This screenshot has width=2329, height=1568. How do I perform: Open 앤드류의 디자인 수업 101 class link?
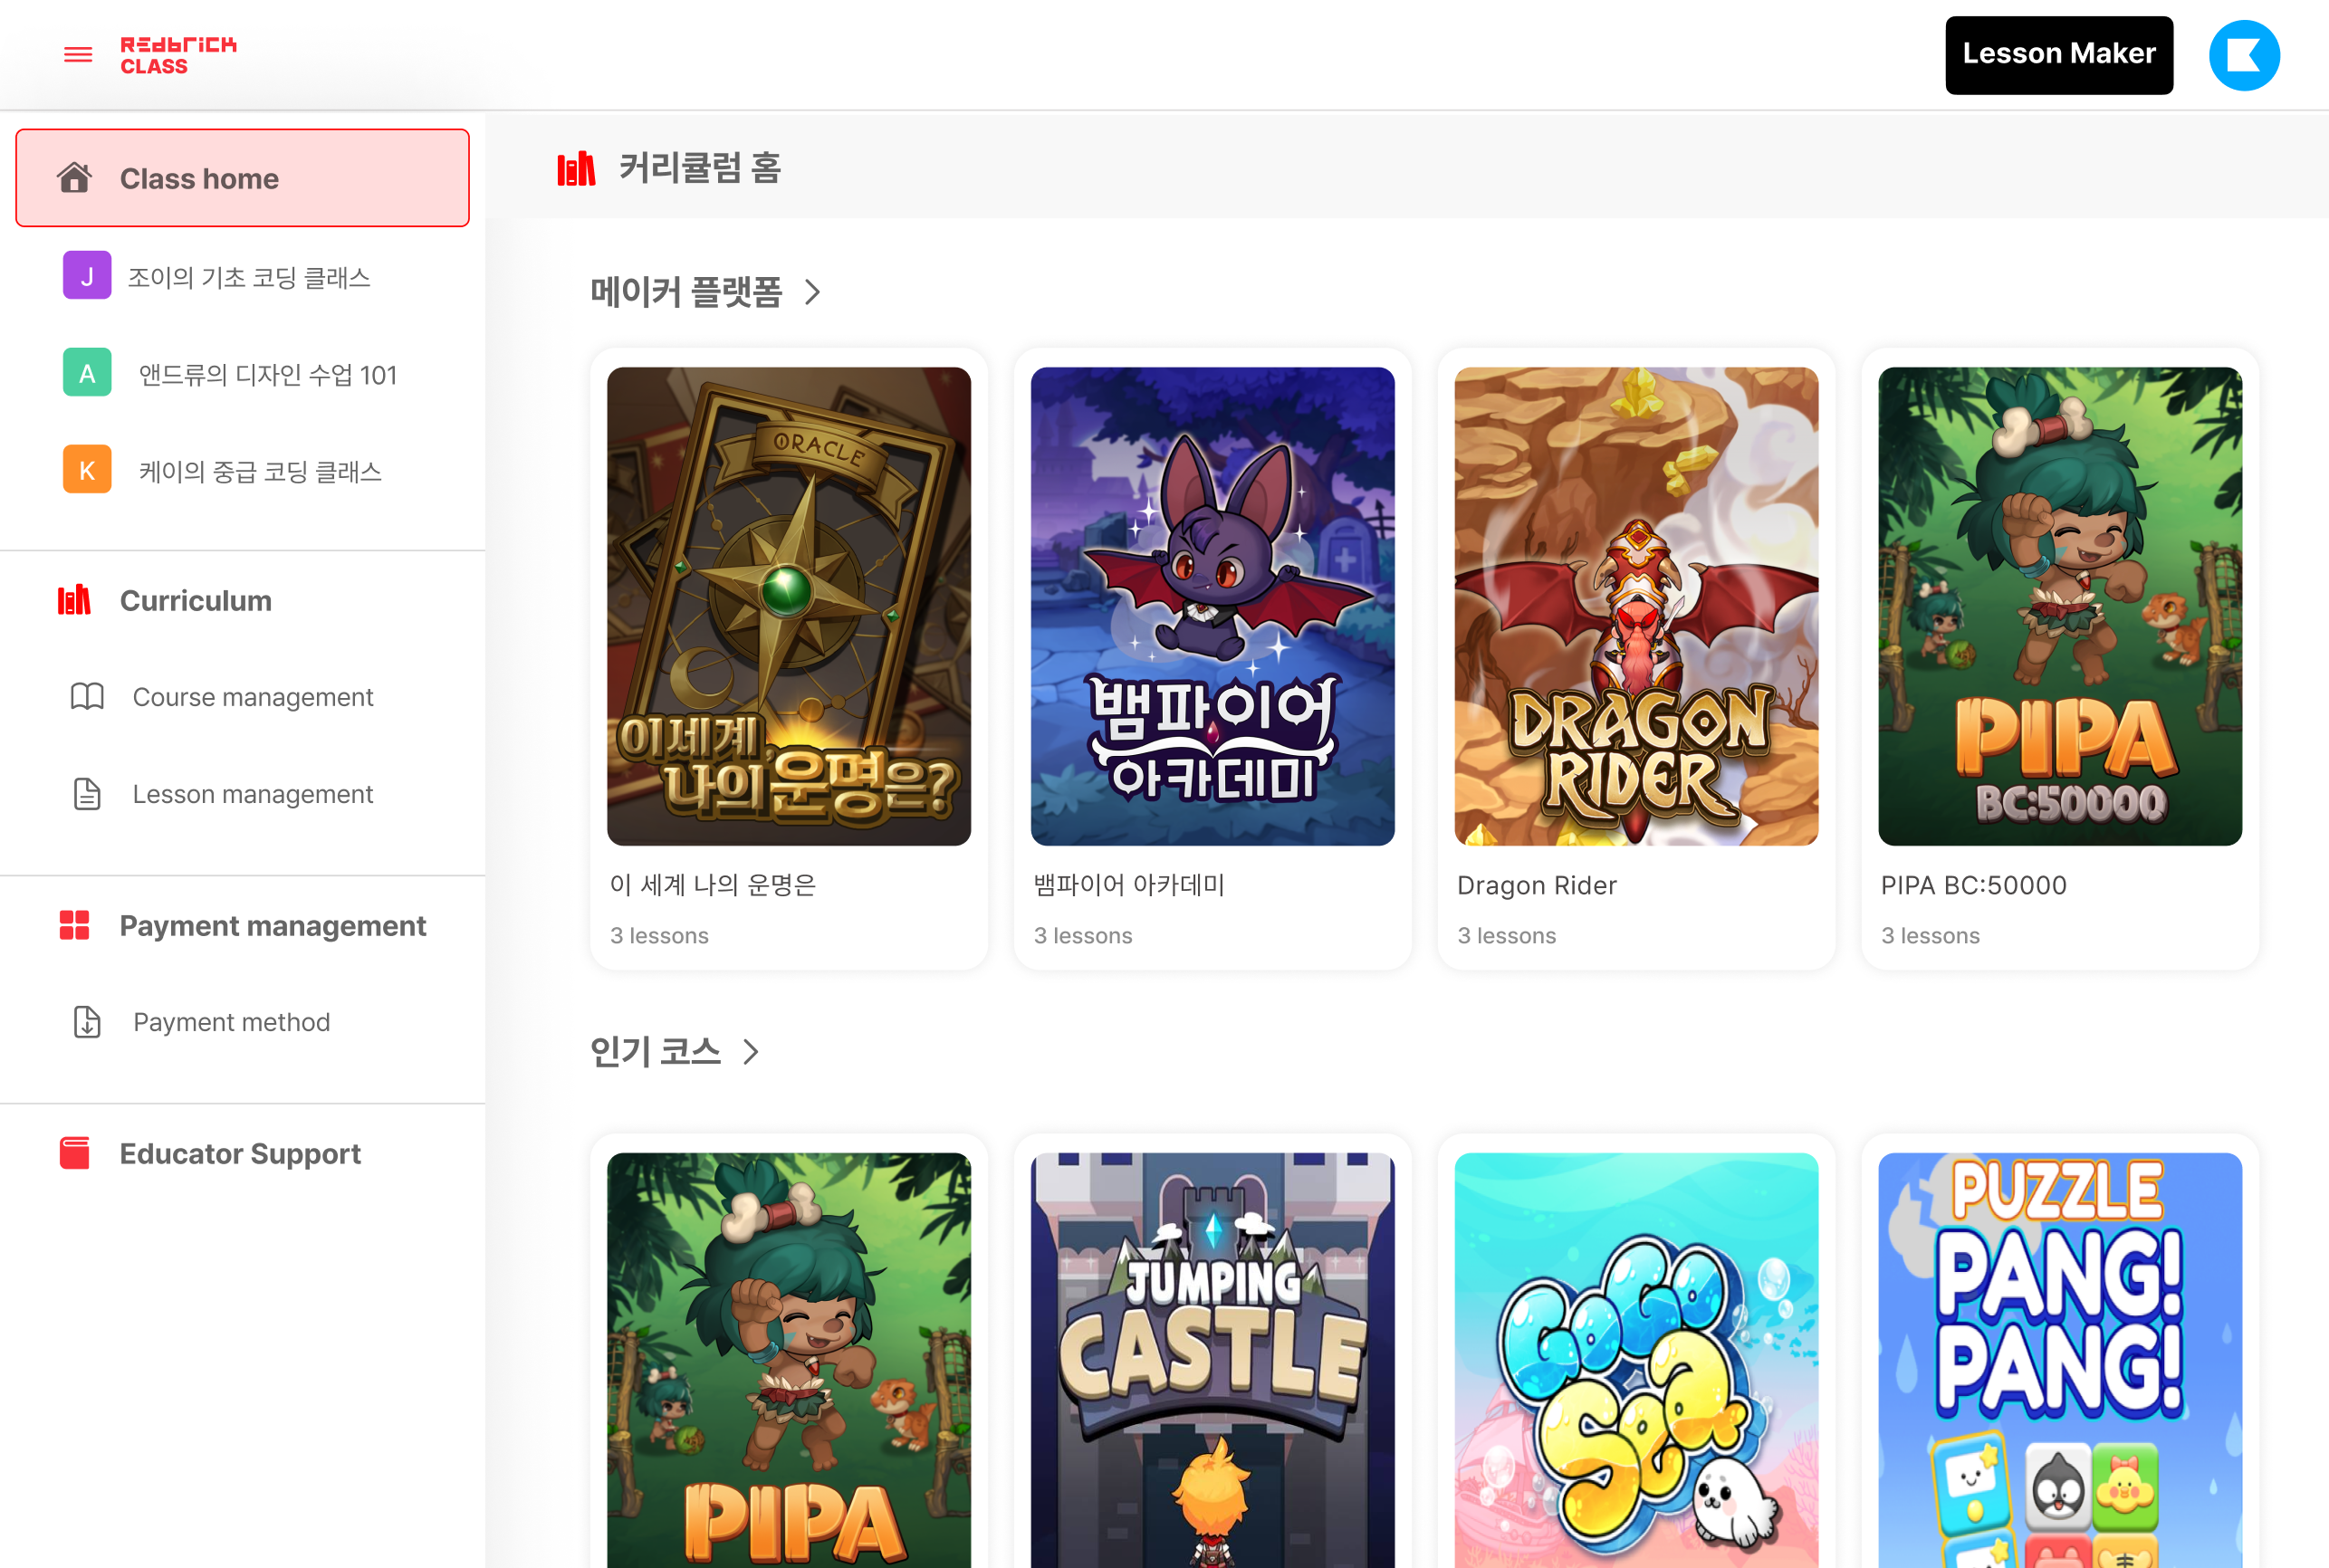pyautogui.click(x=268, y=375)
